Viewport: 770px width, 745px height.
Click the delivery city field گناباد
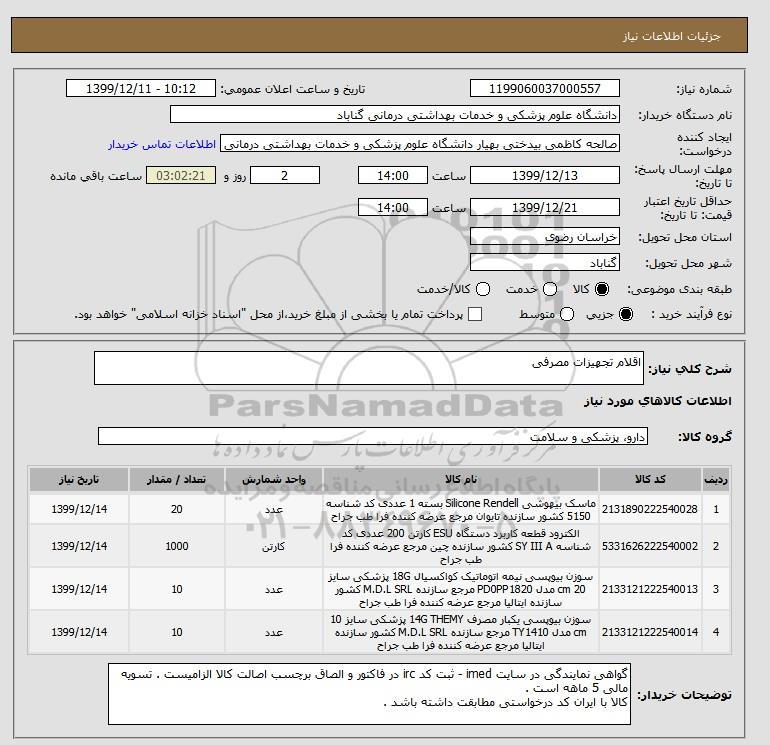[x=545, y=262]
